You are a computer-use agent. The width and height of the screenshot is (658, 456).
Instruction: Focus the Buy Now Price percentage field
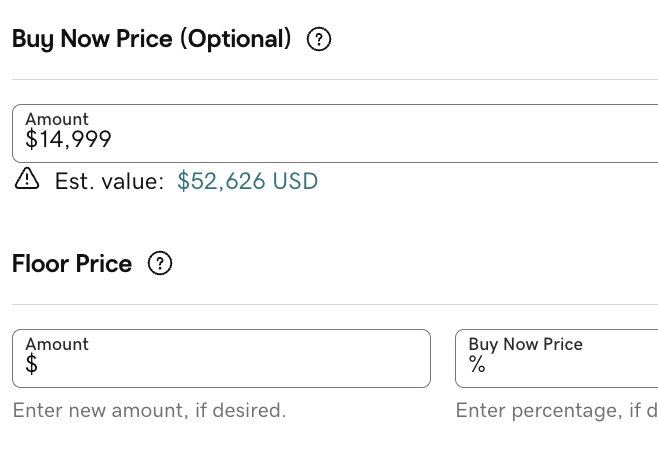click(556, 359)
